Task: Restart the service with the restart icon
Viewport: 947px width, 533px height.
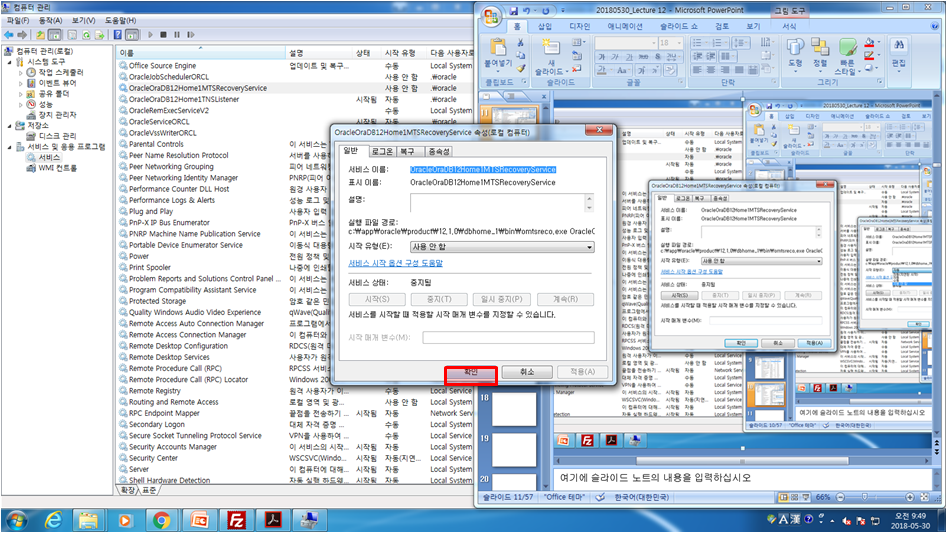Action: tap(190, 35)
